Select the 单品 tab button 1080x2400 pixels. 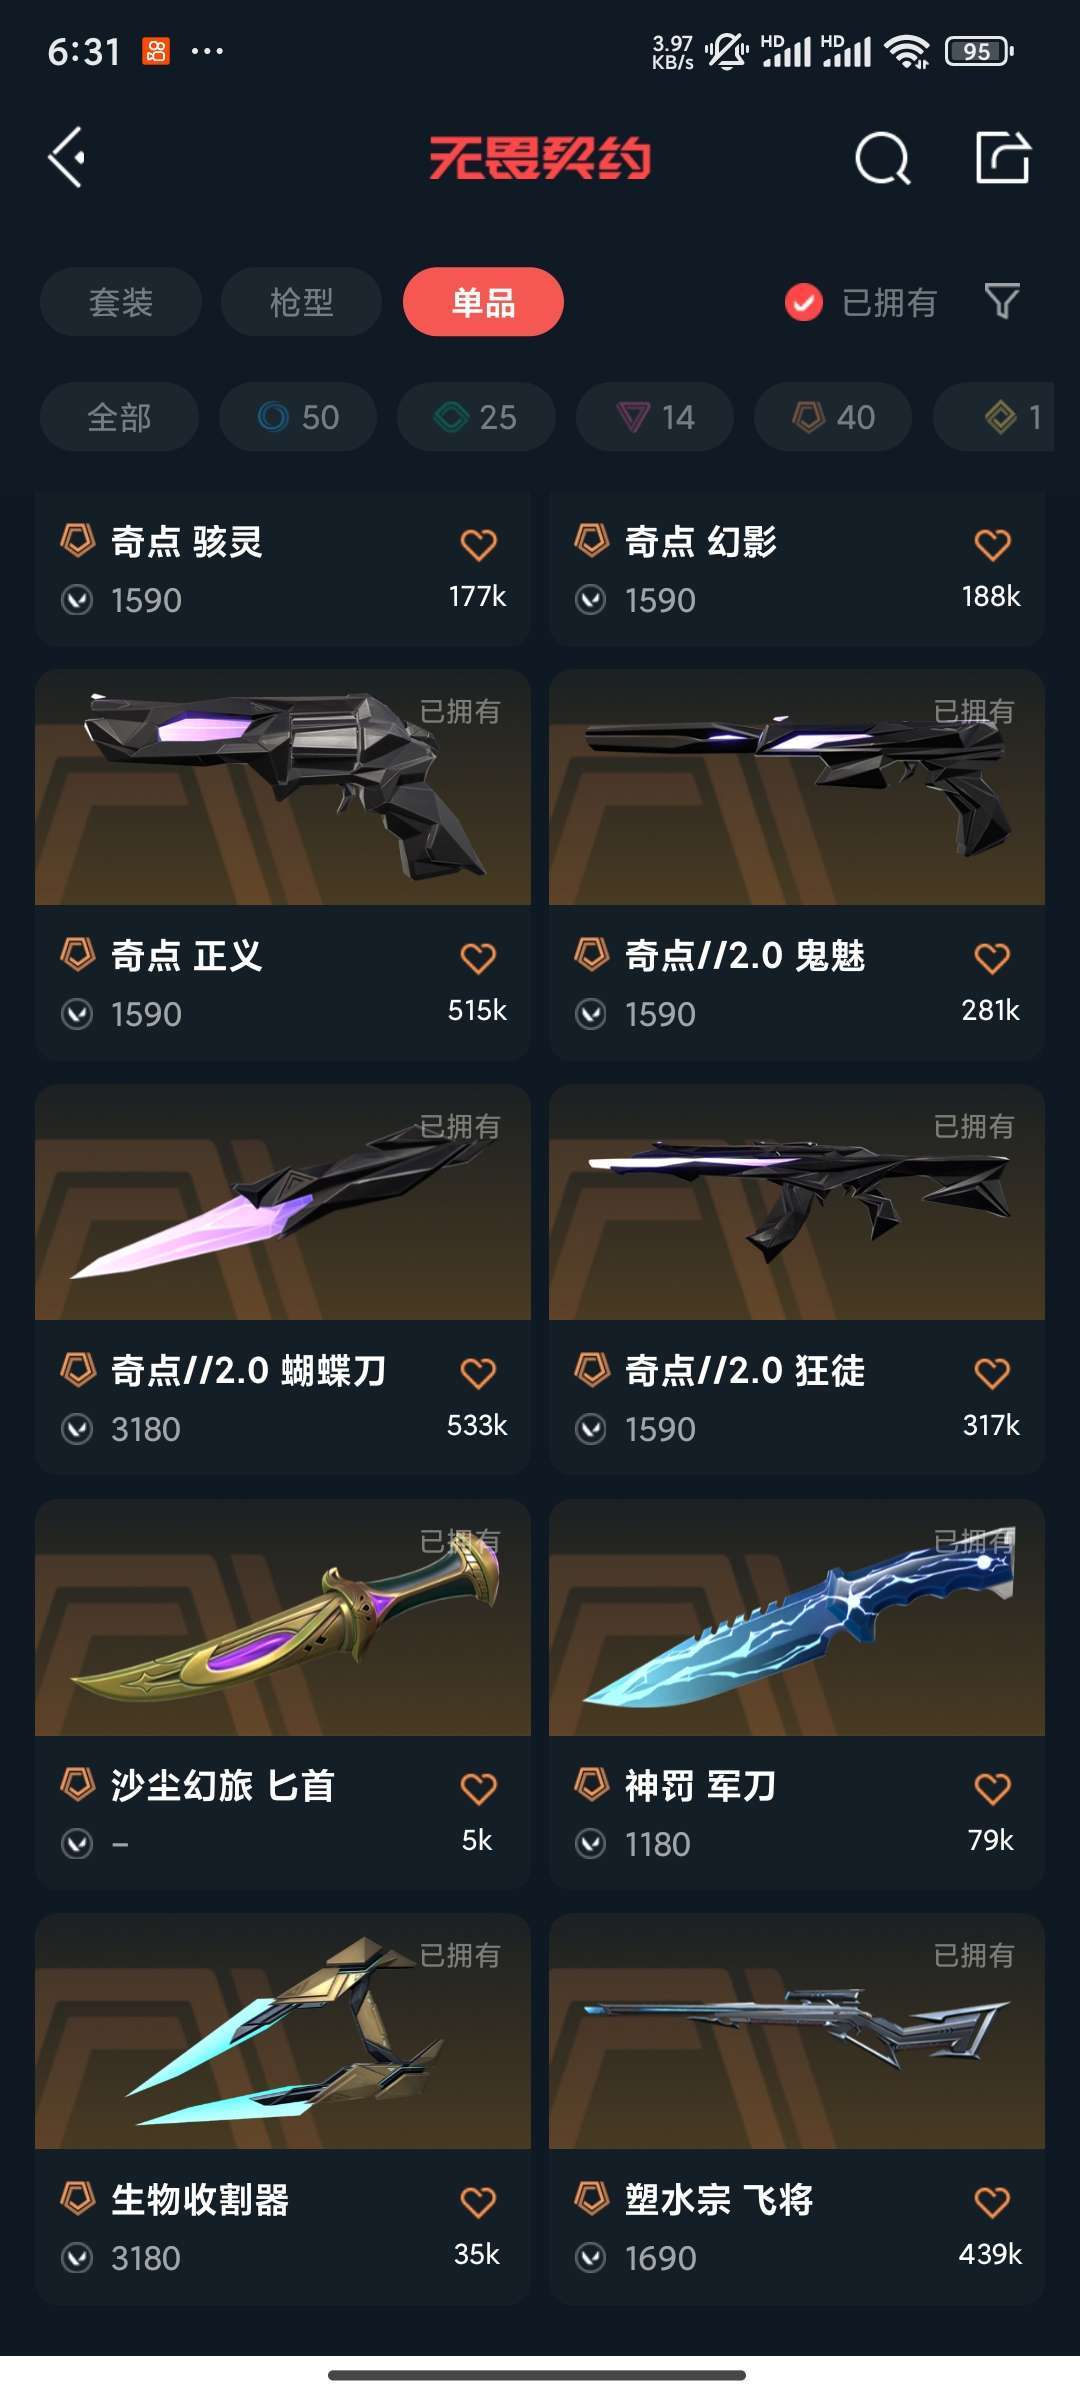483,302
